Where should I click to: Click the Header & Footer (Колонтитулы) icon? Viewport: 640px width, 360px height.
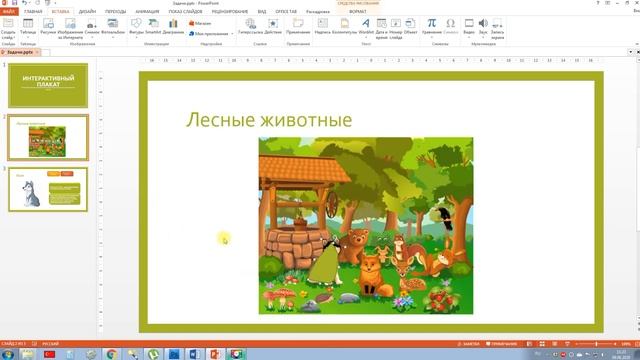tap(344, 23)
